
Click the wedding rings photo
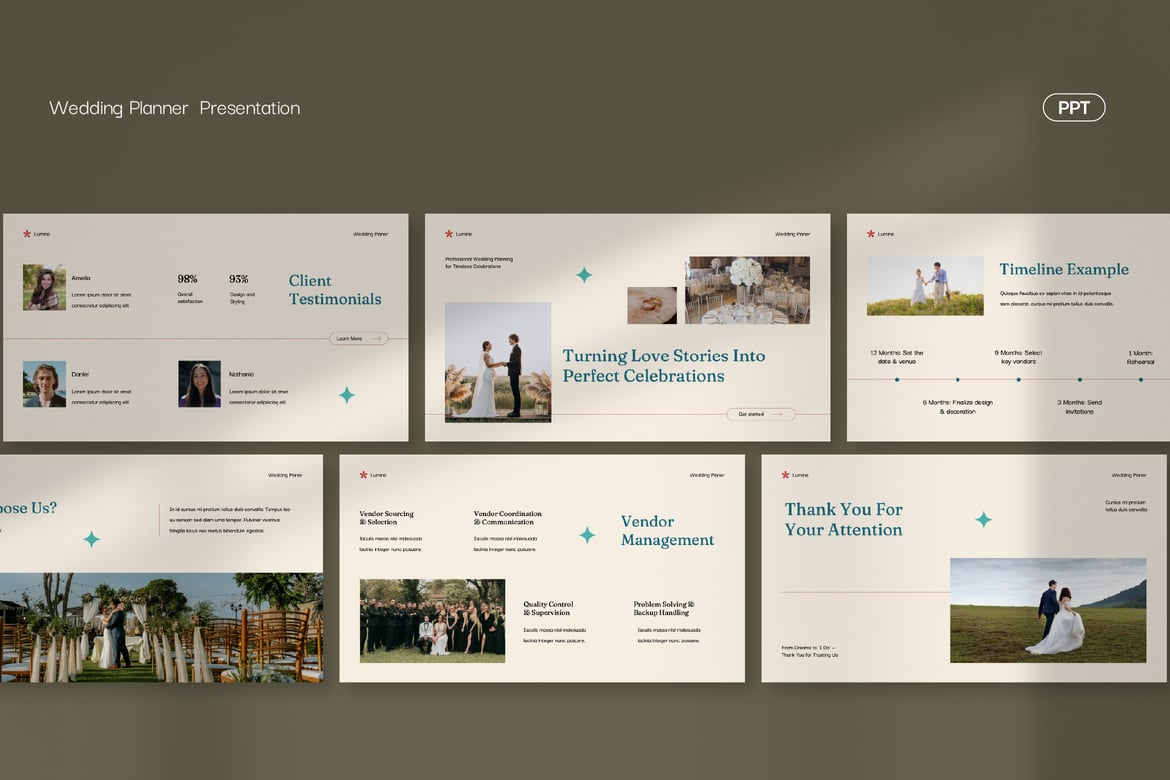pos(652,305)
